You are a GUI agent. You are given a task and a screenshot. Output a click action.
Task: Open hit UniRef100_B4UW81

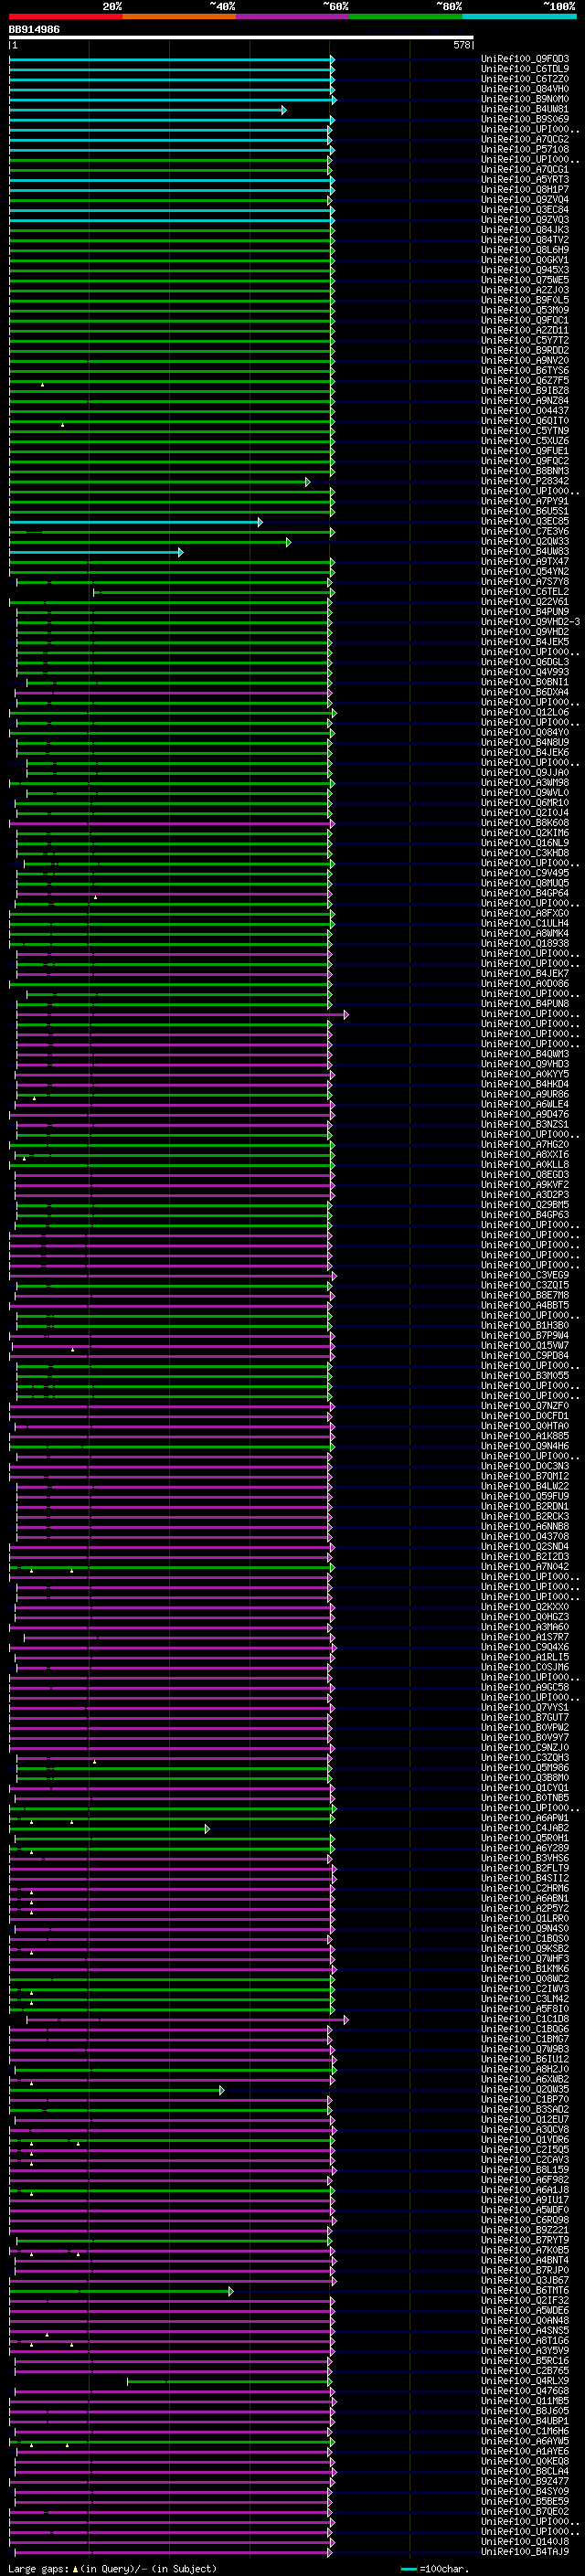pyautogui.click(x=525, y=109)
